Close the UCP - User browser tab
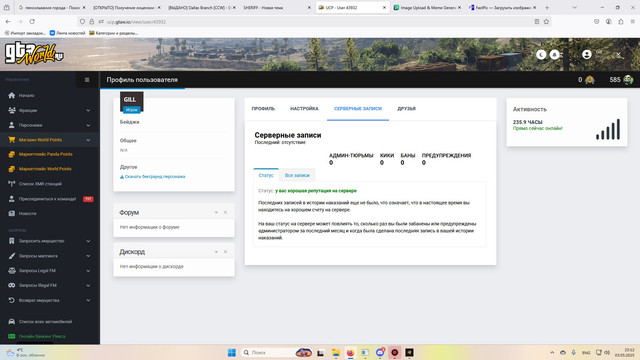640x360 pixels. 384,8
